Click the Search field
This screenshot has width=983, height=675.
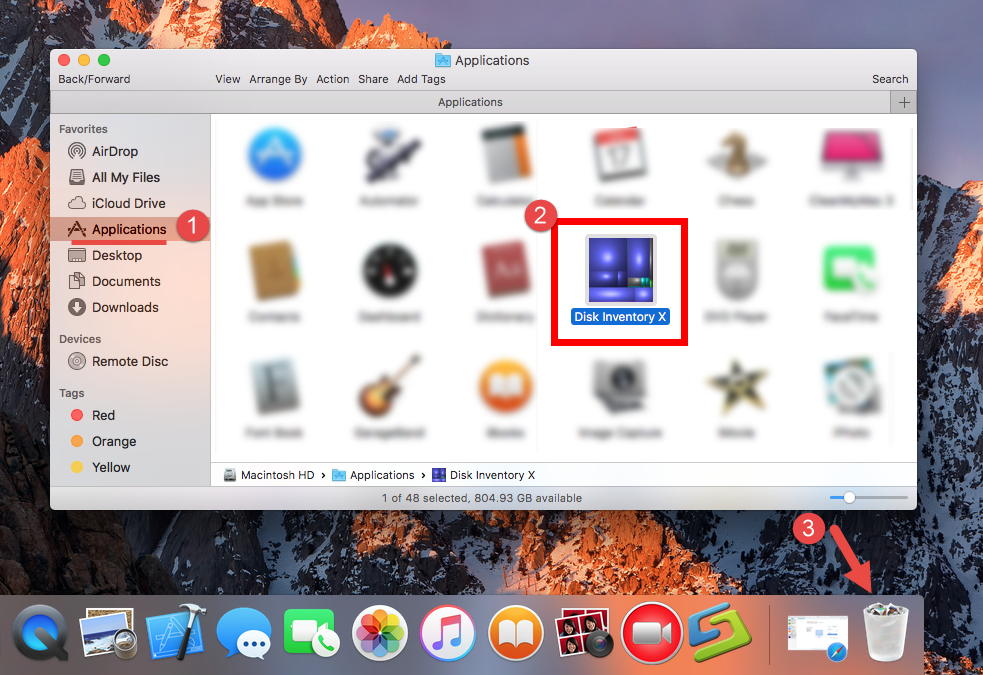[889, 79]
